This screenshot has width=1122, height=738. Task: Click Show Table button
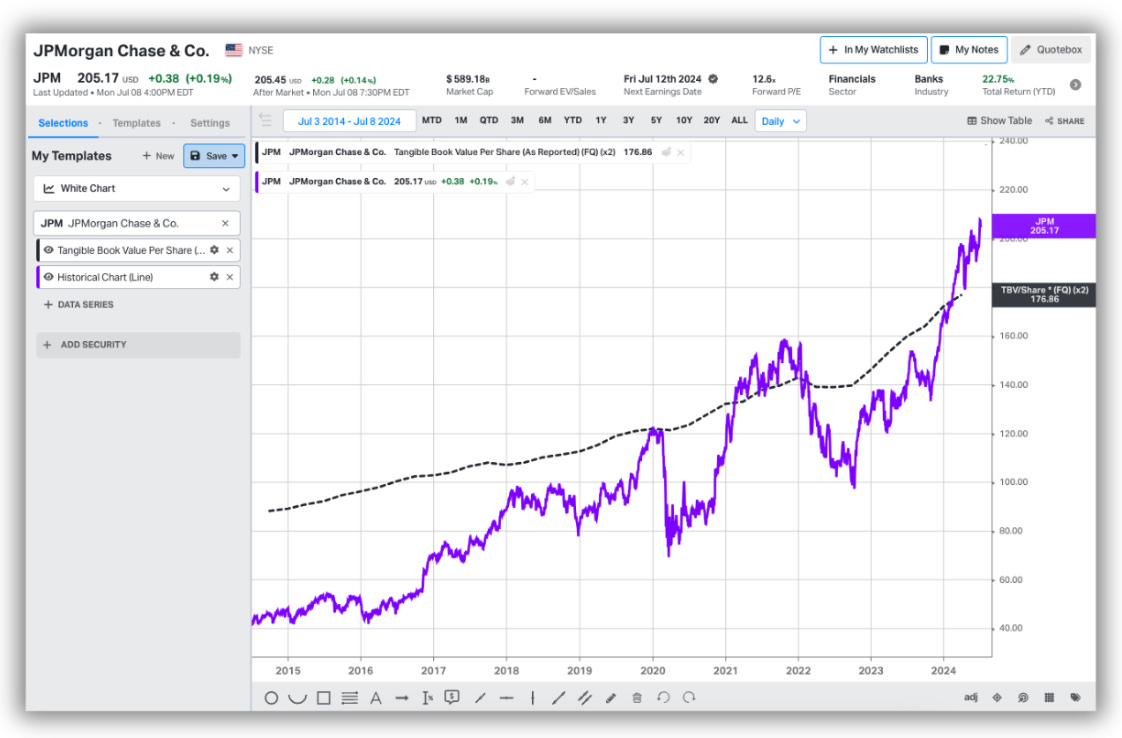tap(1000, 121)
